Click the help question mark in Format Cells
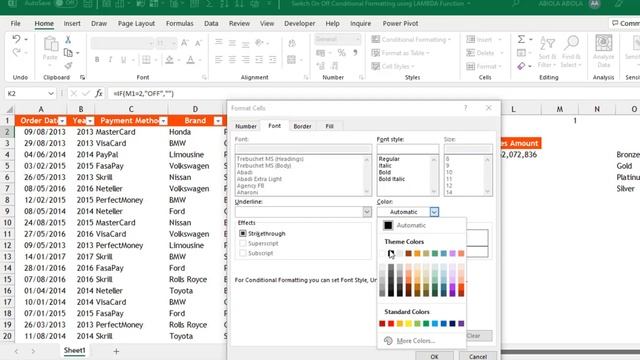This screenshot has height=360, width=640. [x=465, y=108]
